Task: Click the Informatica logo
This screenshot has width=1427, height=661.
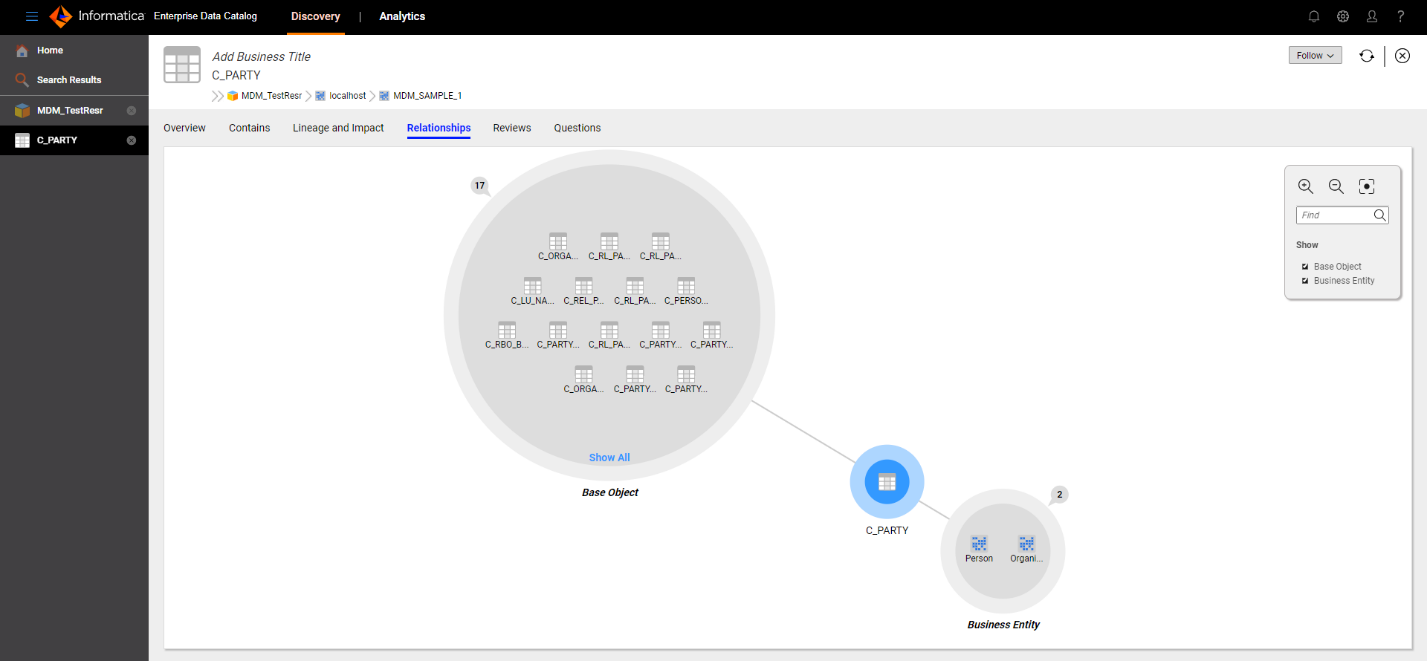Action: 96,16
